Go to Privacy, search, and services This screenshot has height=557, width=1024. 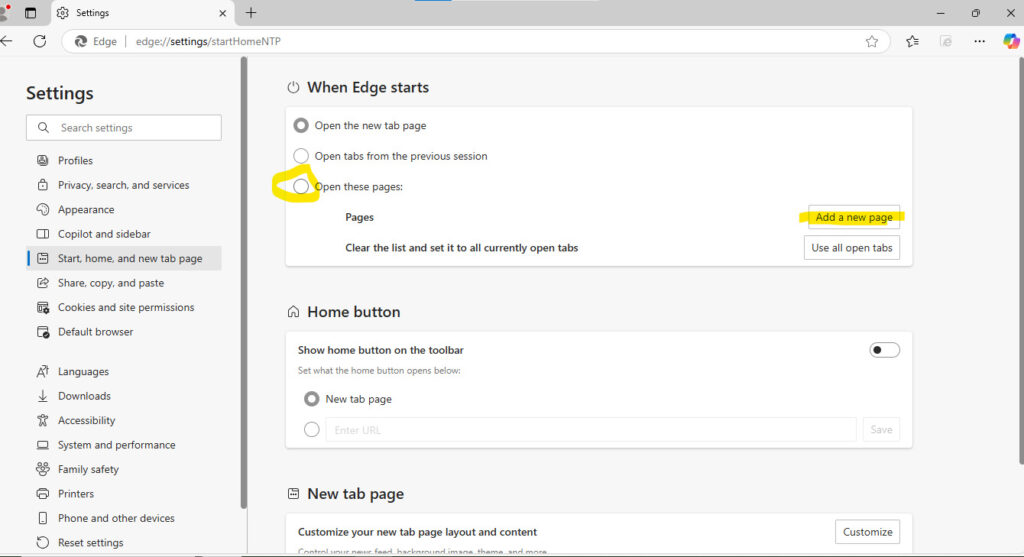pyautogui.click(x=124, y=185)
